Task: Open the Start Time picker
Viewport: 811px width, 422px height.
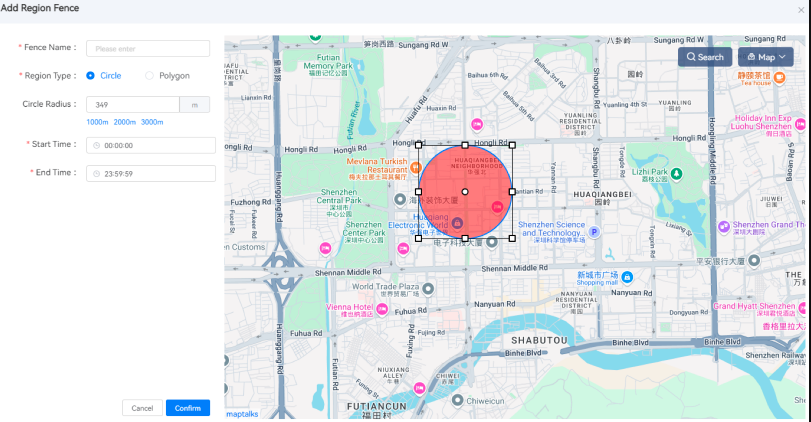Action: click(151, 145)
